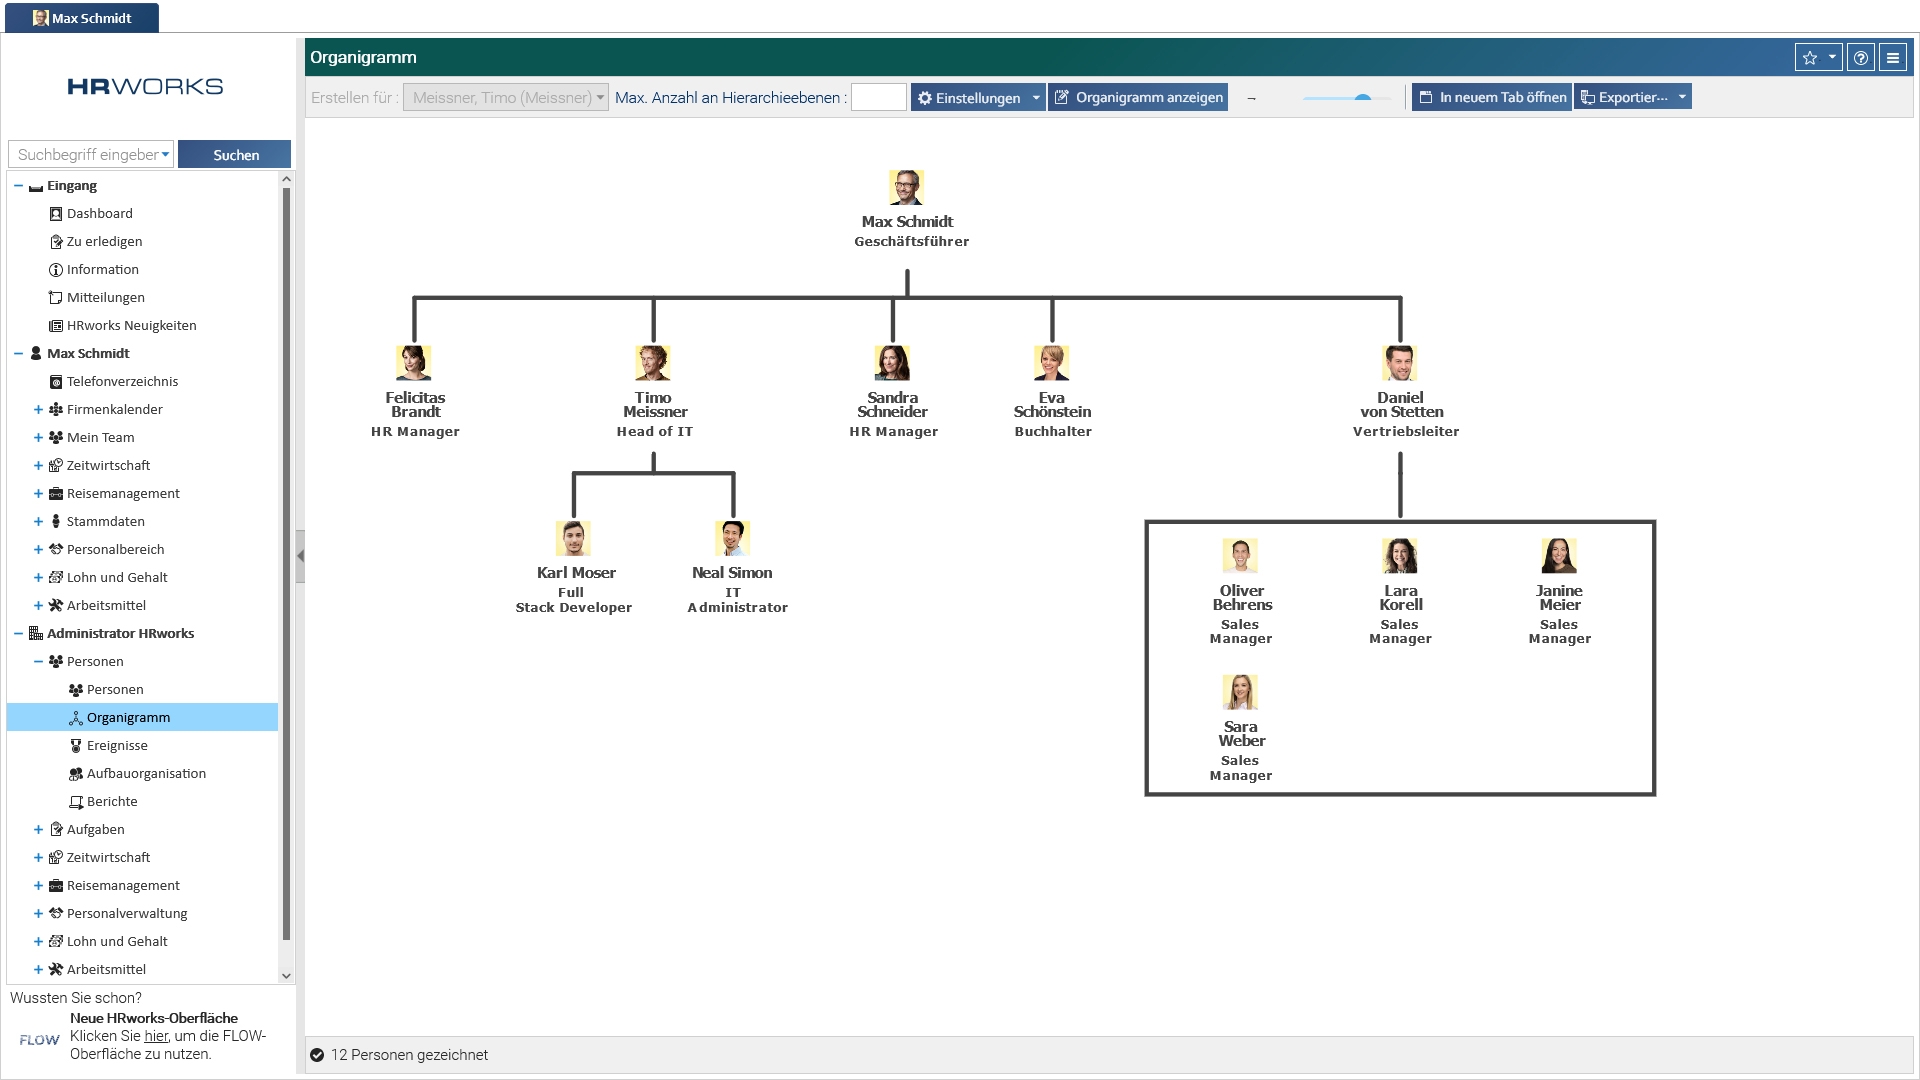Follow the 'hier' FLOW link
Screen dimensions: 1920x1080
(x=156, y=1036)
